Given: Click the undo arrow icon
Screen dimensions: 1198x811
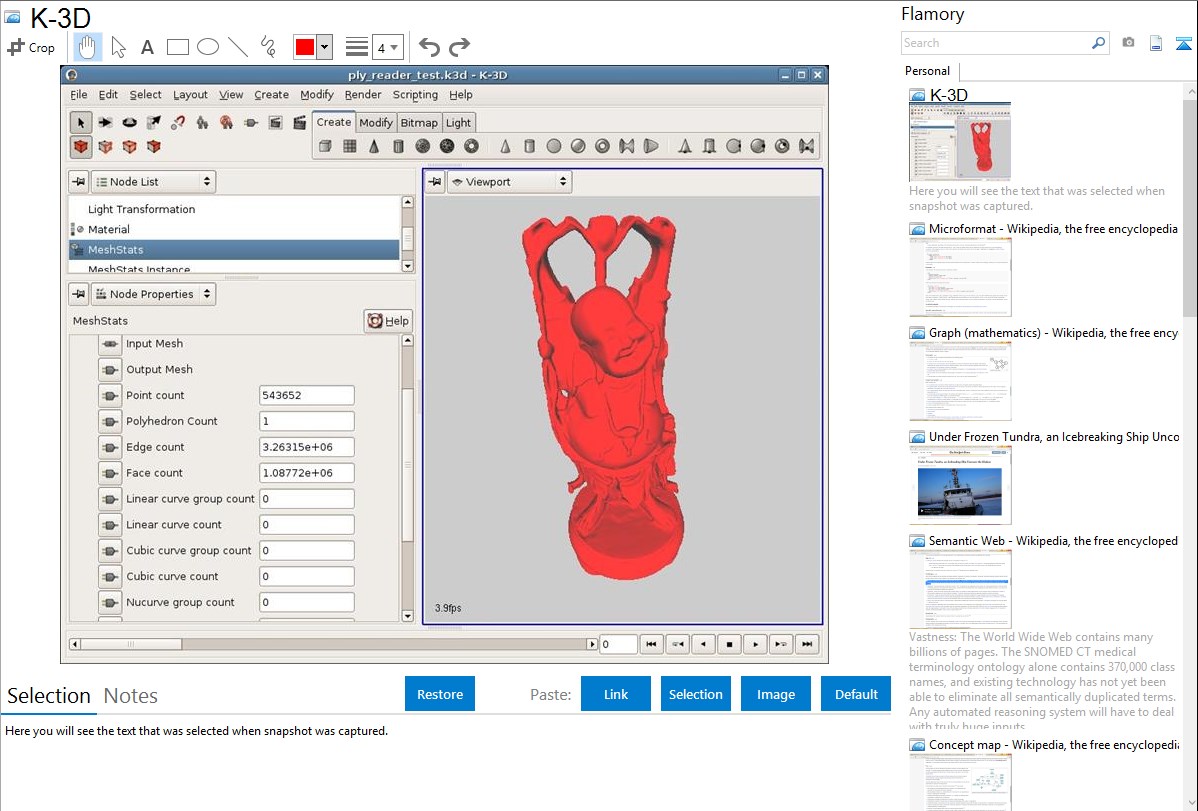Looking at the screenshot, I should tap(429, 47).
